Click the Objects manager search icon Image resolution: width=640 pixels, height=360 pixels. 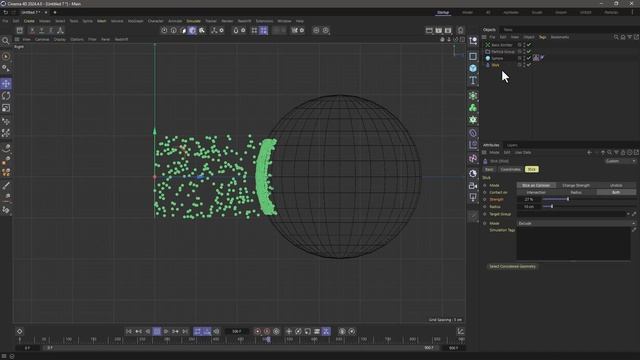pyautogui.click(x=616, y=37)
